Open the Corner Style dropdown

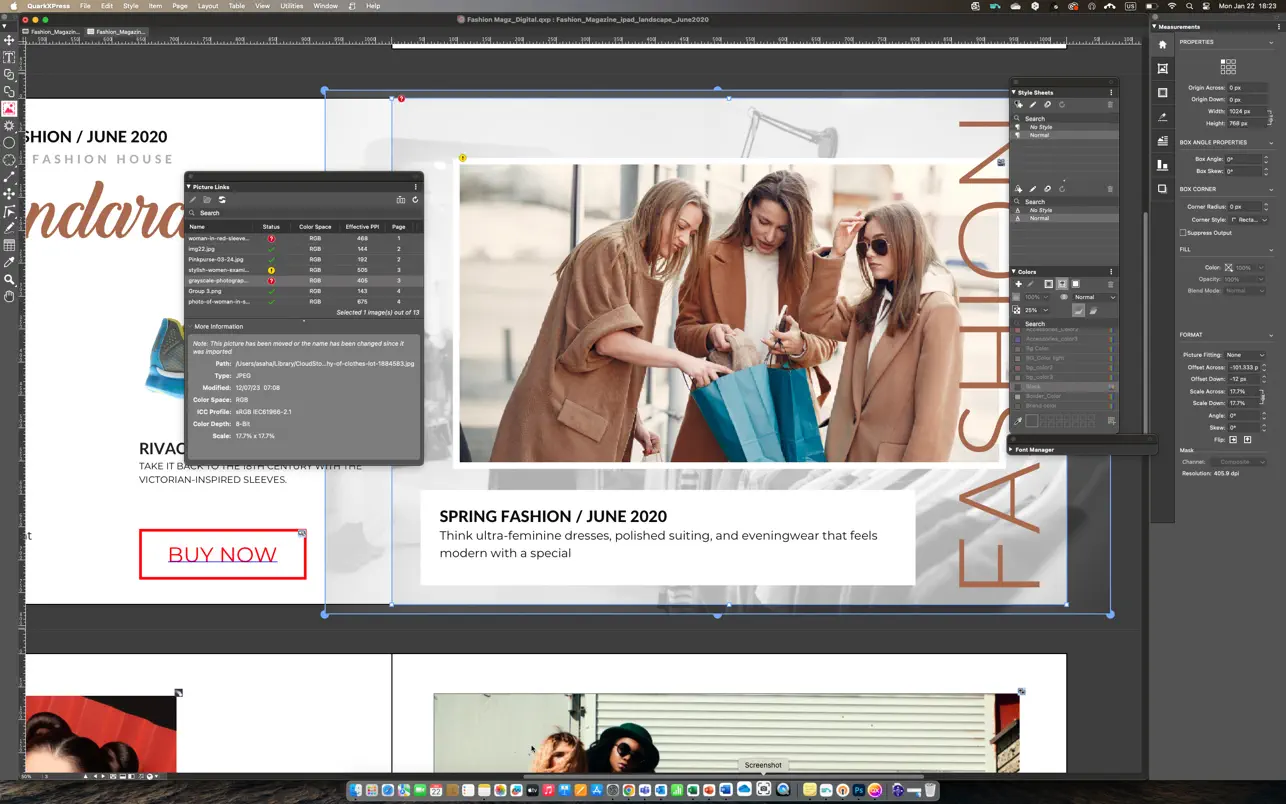pos(1248,219)
